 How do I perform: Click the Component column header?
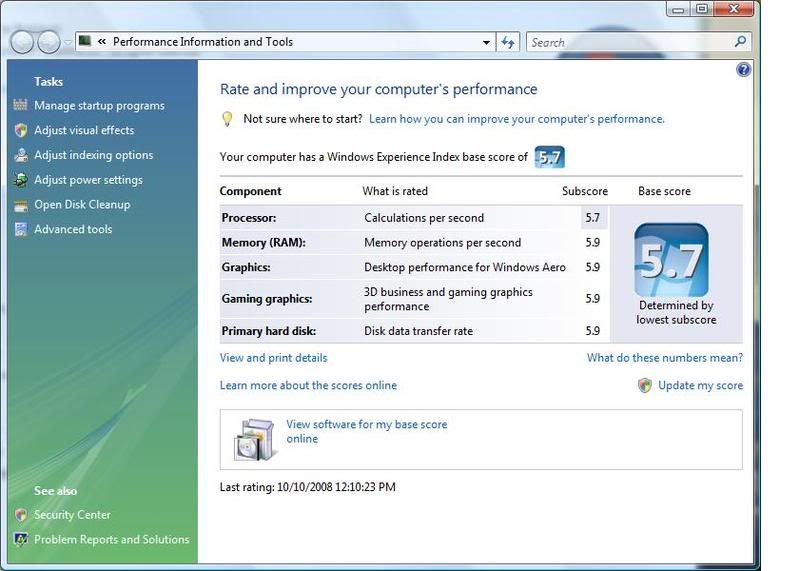coord(250,192)
